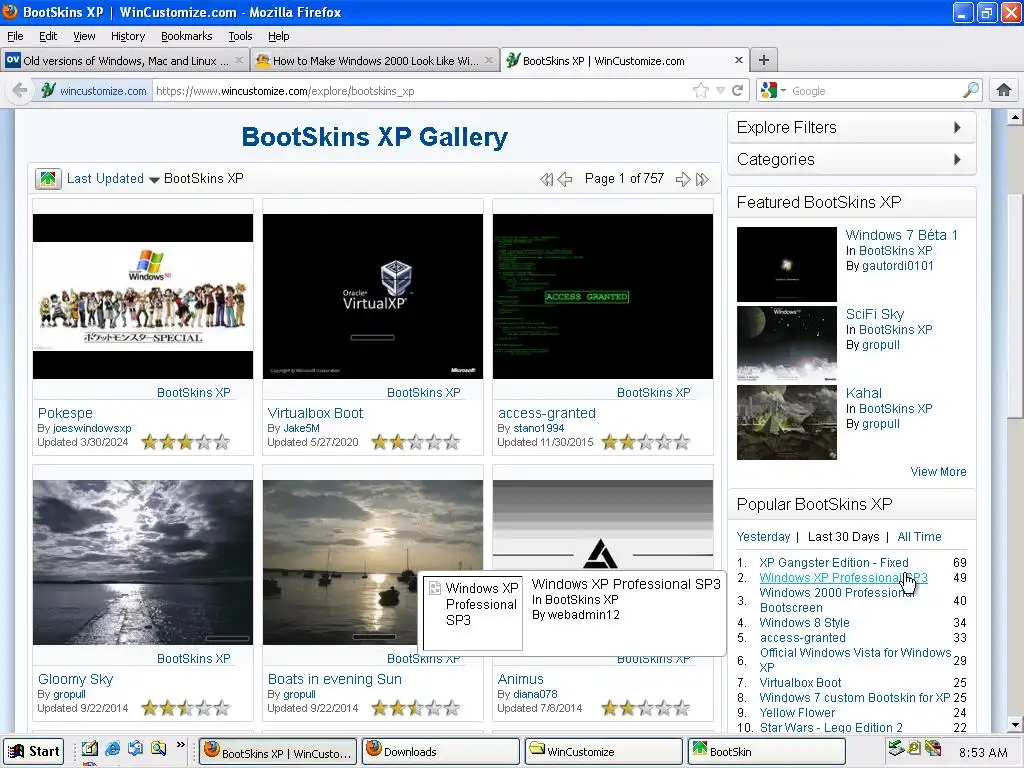This screenshot has width=1024, height=768.
Task: Open Yellow Flower popular link
Action: [x=797, y=712]
